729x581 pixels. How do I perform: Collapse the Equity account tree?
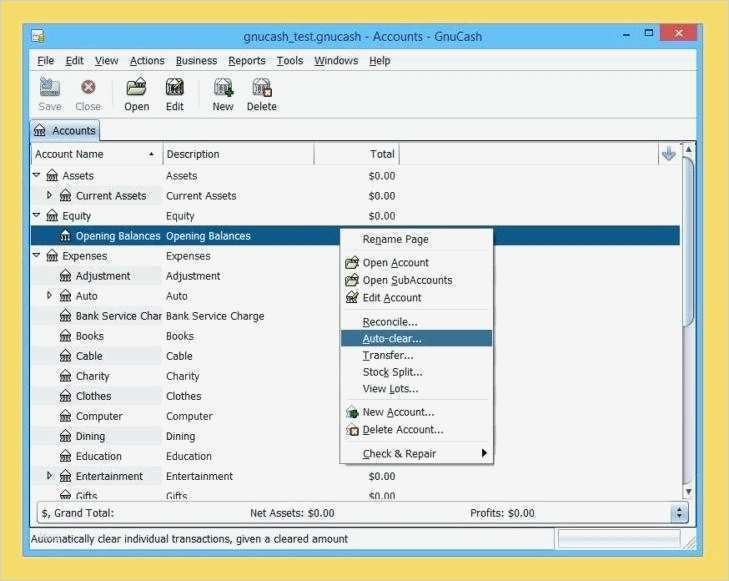[37, 215]
